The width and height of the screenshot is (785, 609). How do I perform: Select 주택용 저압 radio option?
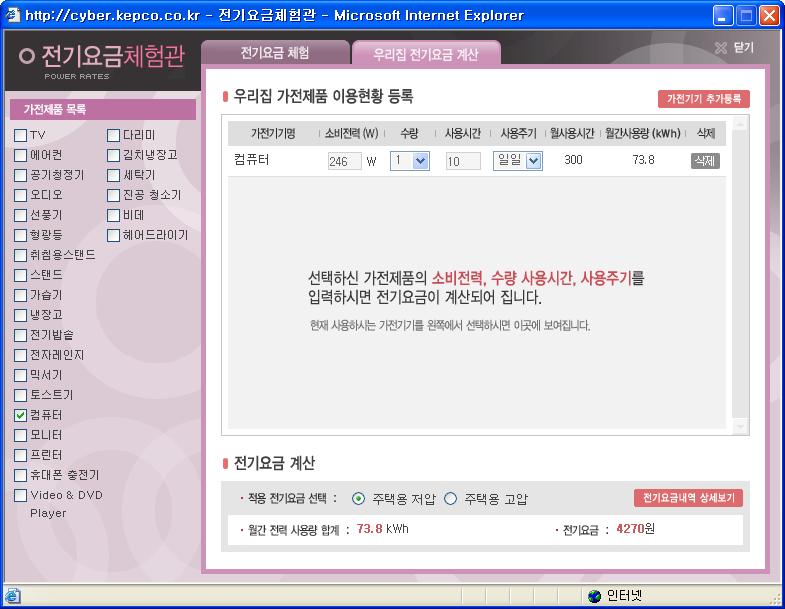(358, 499)
